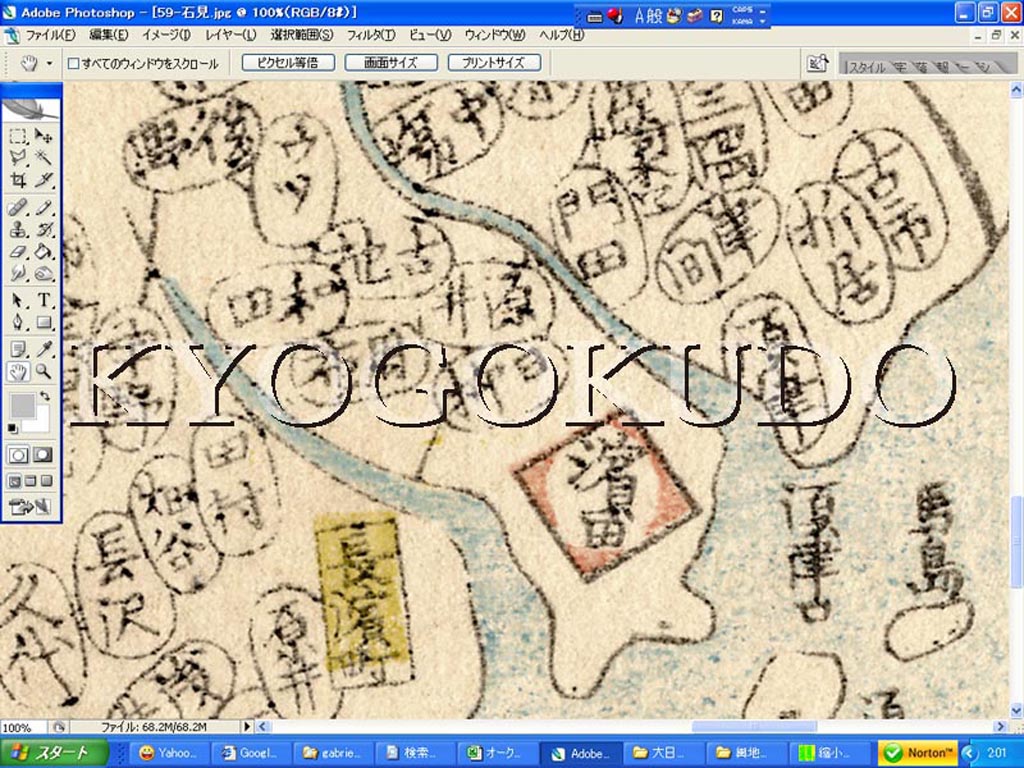Viewport: 1024px width, 768px height.
Task: Open the ファイル(F) menu
Action: click(x=50, y=35)
